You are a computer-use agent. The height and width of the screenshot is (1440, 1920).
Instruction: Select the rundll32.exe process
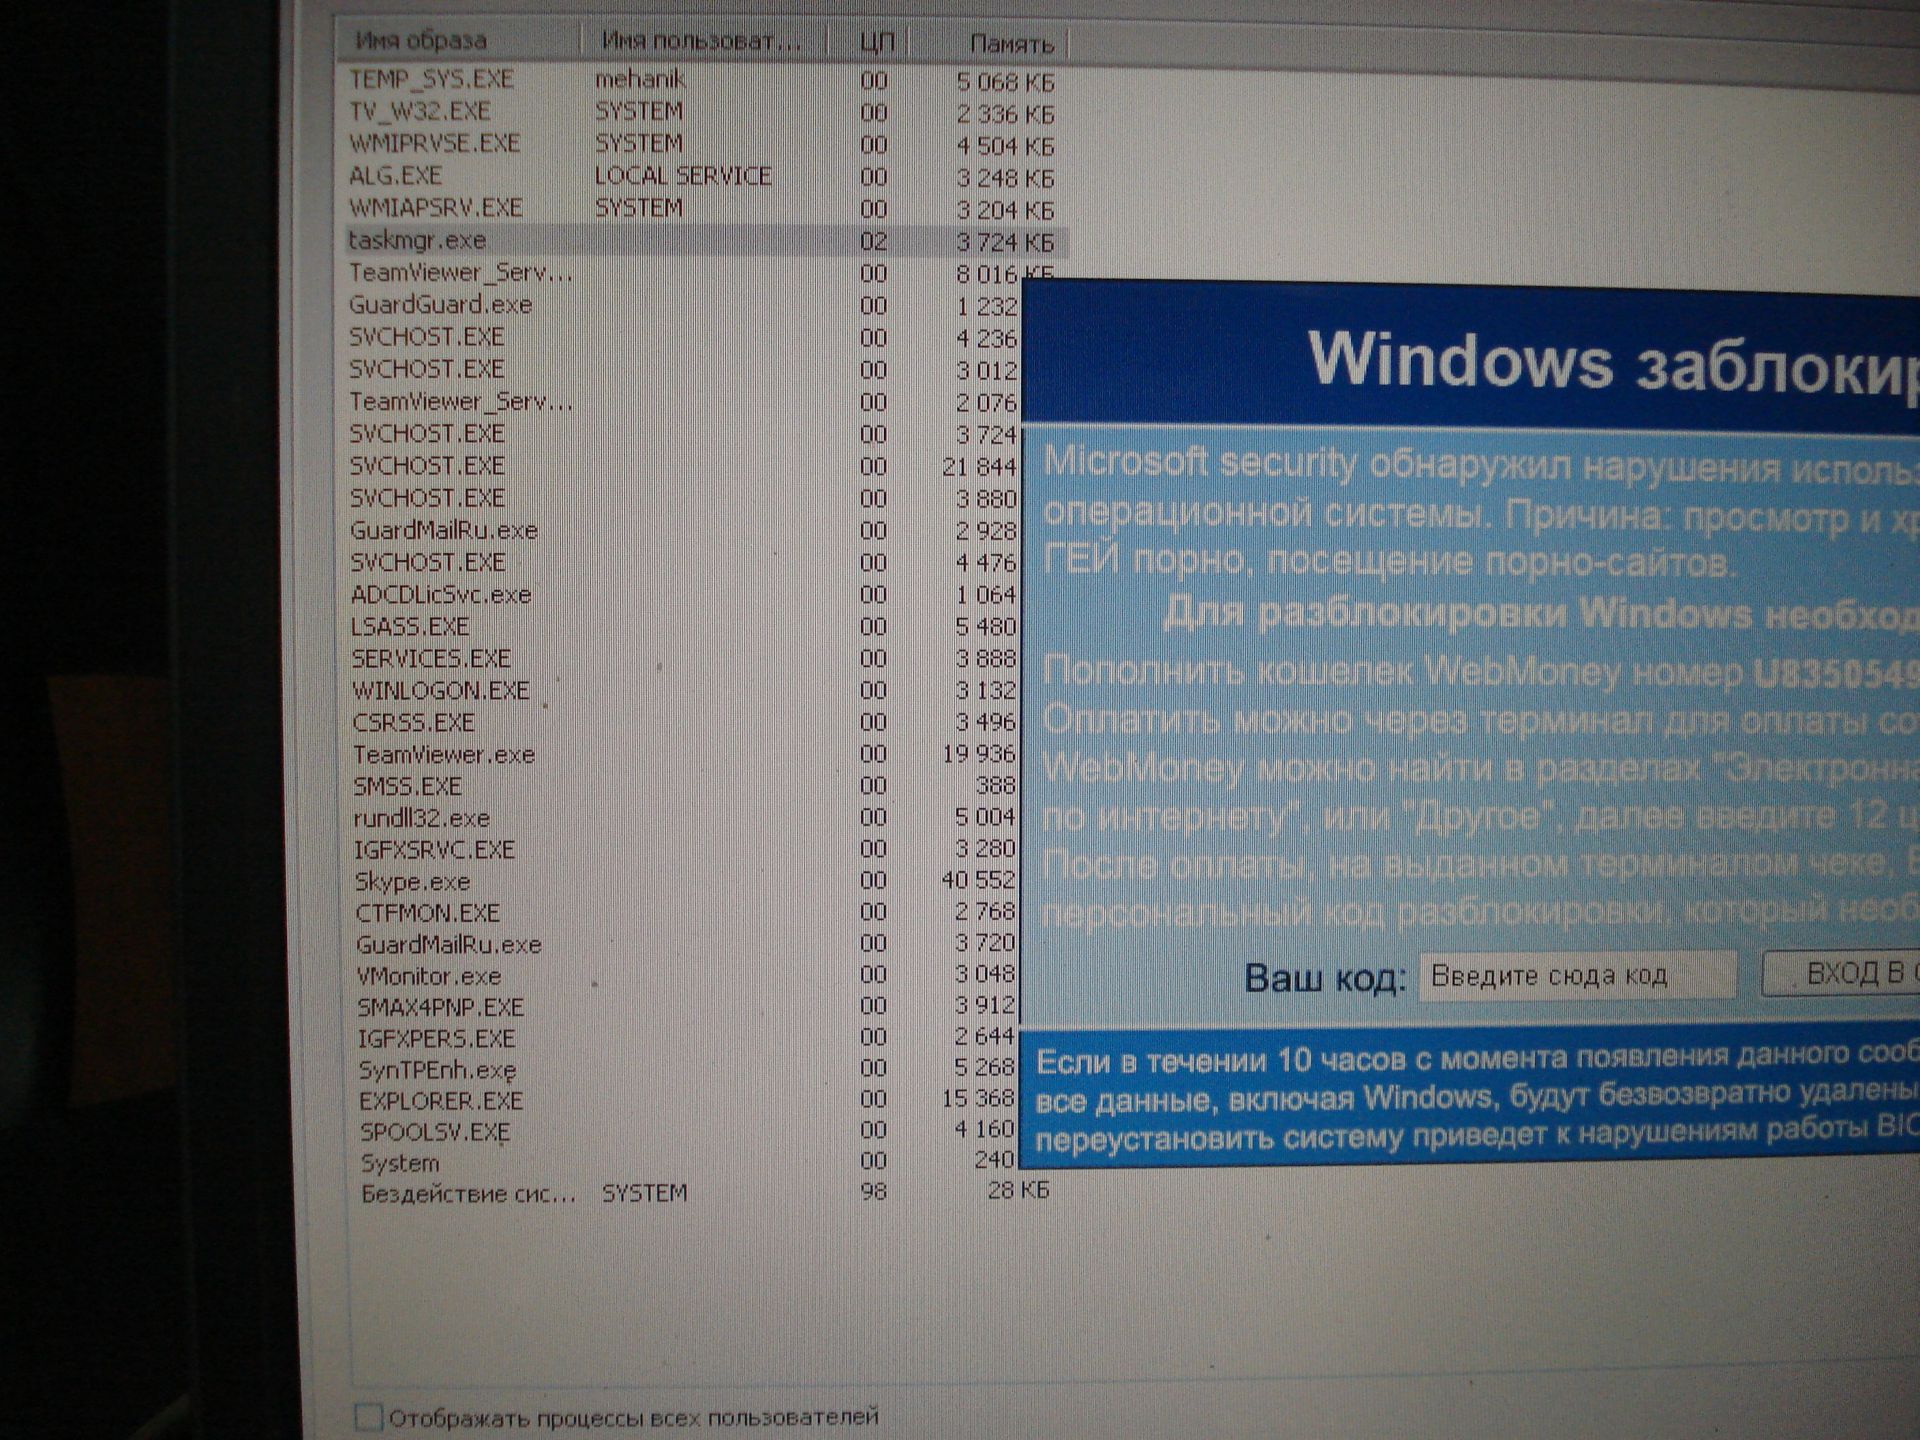421,818
